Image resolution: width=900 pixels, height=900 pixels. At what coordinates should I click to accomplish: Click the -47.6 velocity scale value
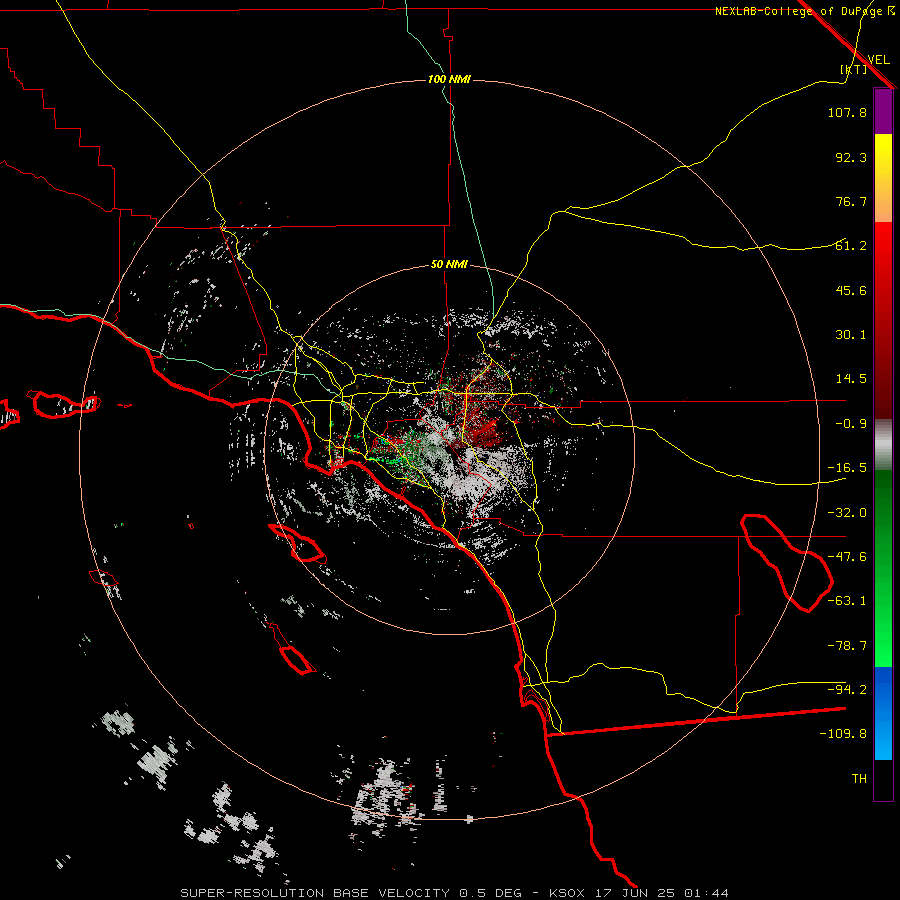847,557
